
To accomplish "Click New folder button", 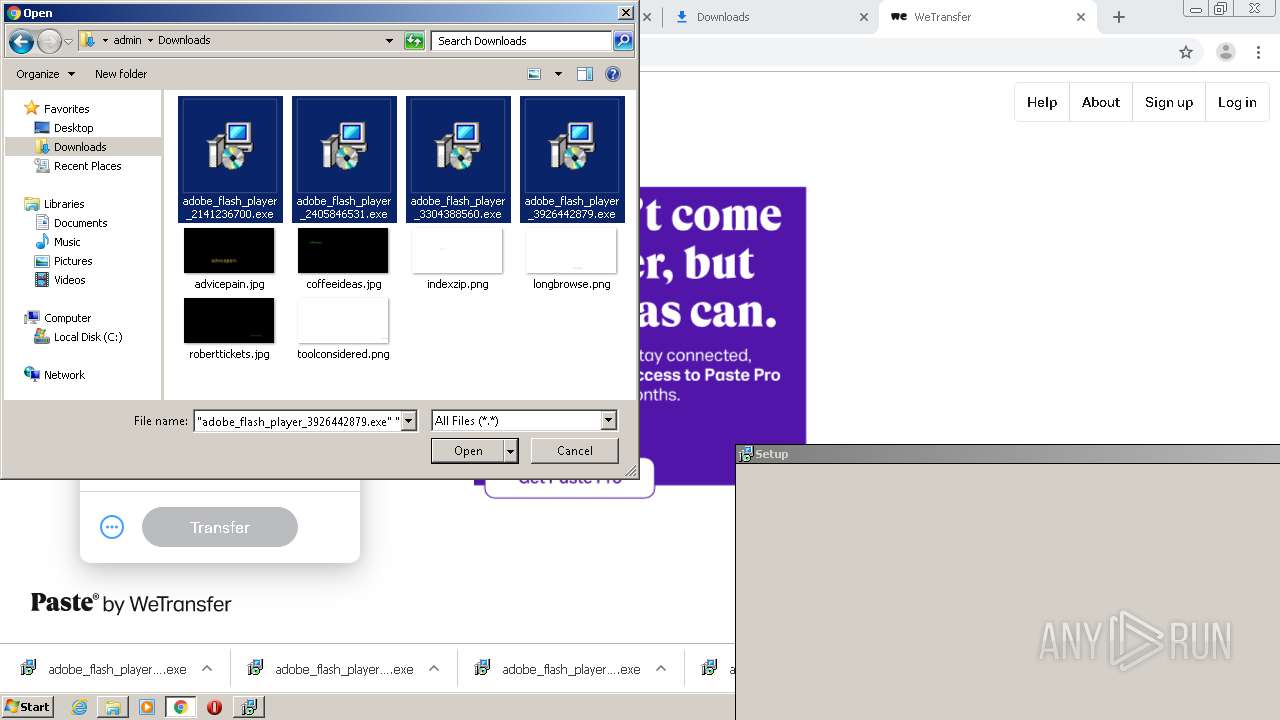I will coord(121,74).
